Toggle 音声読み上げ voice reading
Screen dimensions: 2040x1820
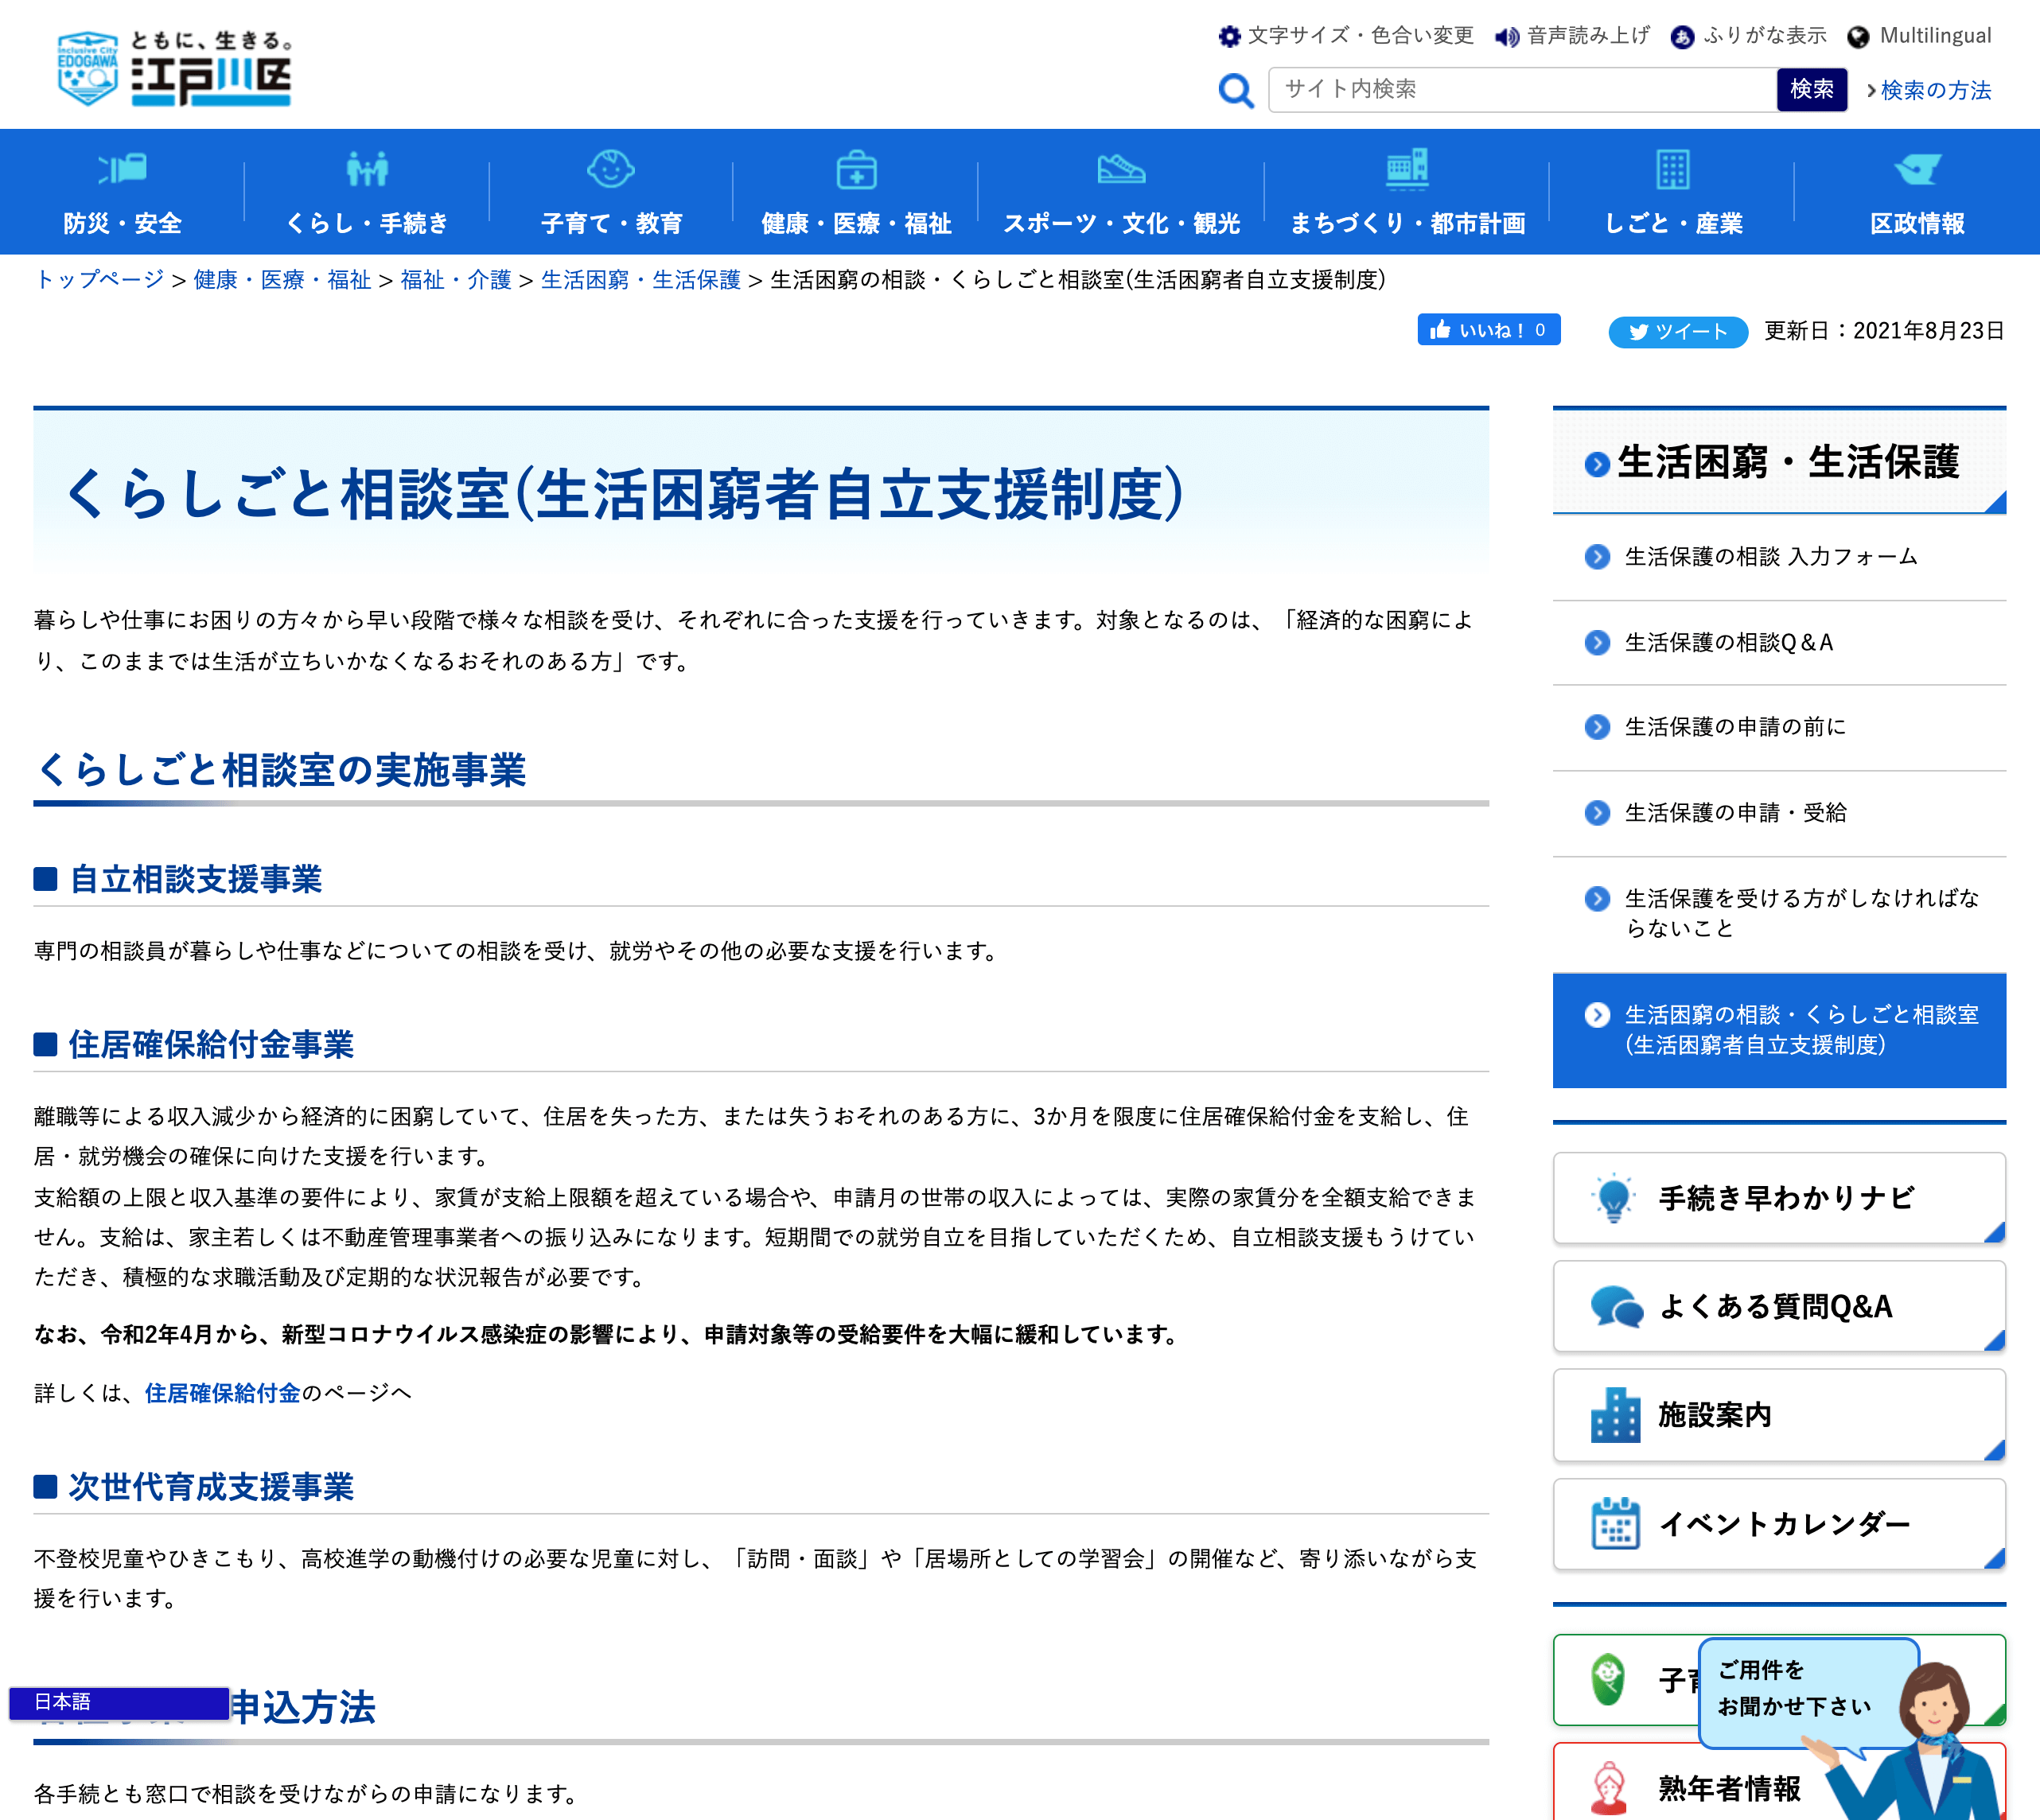(x=1572, y=36)
